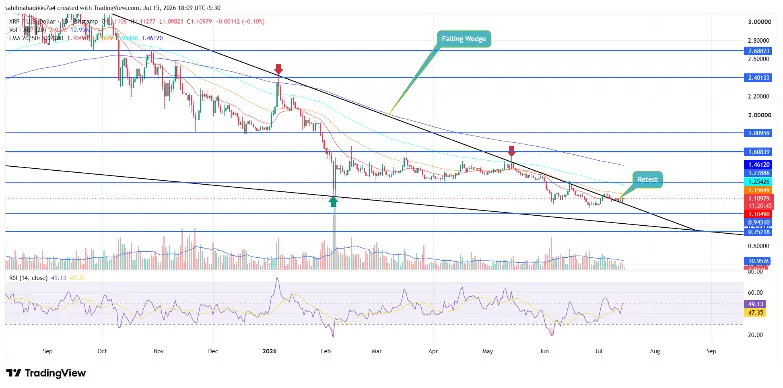The height and width of the screenshot is (388, 783).
Task: Click the Nov label on time axis
Action: click(158, 352)
